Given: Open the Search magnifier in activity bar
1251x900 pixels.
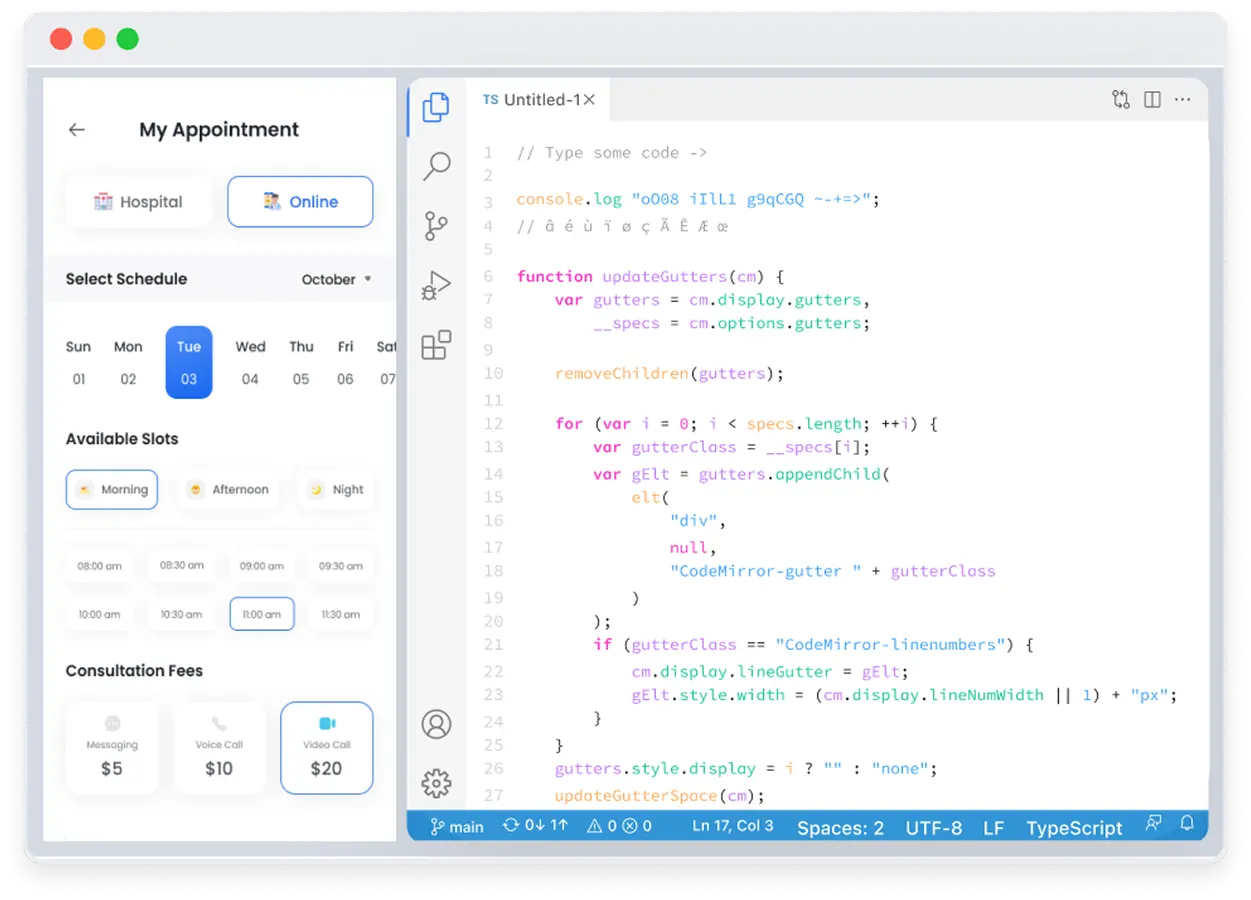Looking at the screenshot, I should click(x=436, y=166).
